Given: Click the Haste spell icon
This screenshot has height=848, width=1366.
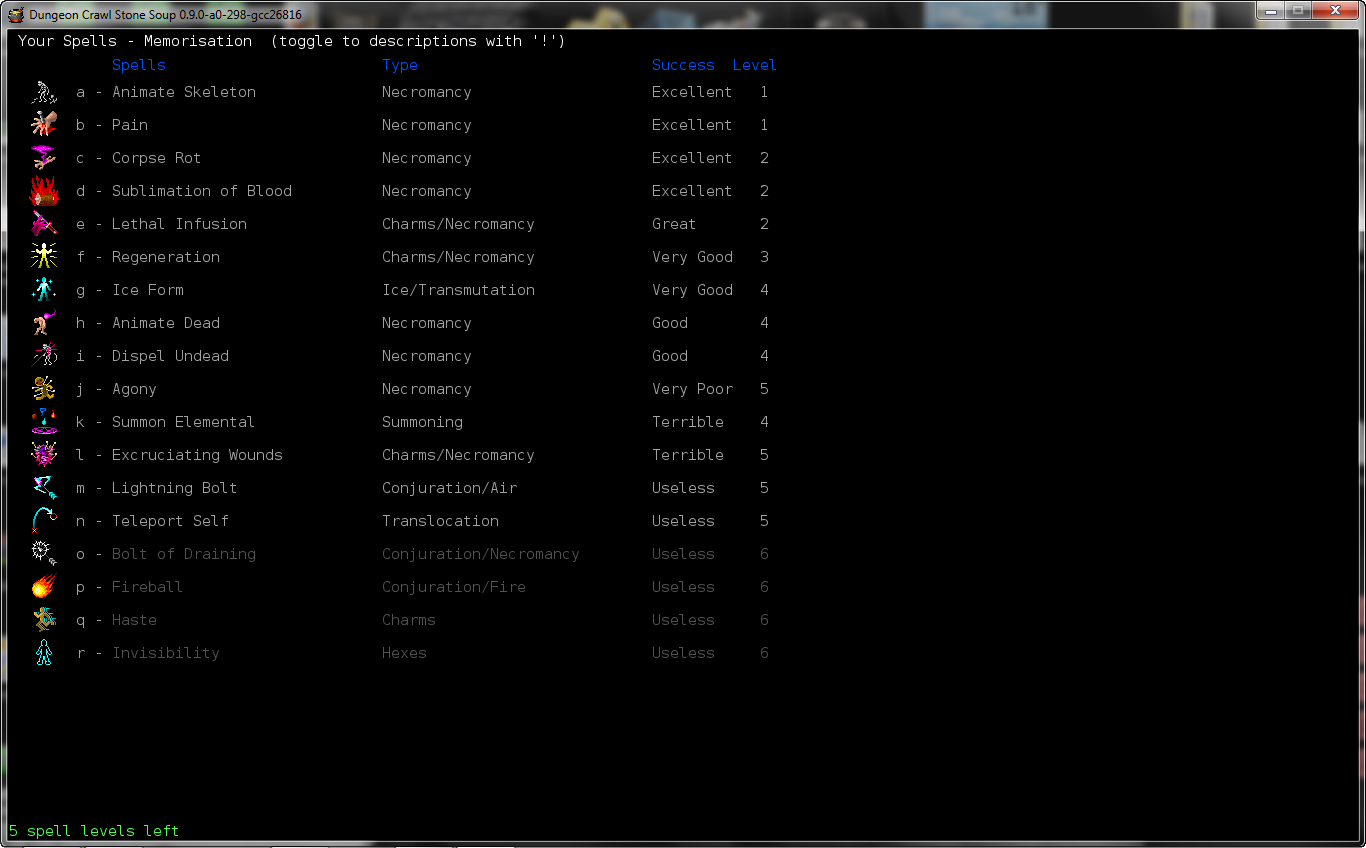Looking at the screenshot, I should point(44,620).
